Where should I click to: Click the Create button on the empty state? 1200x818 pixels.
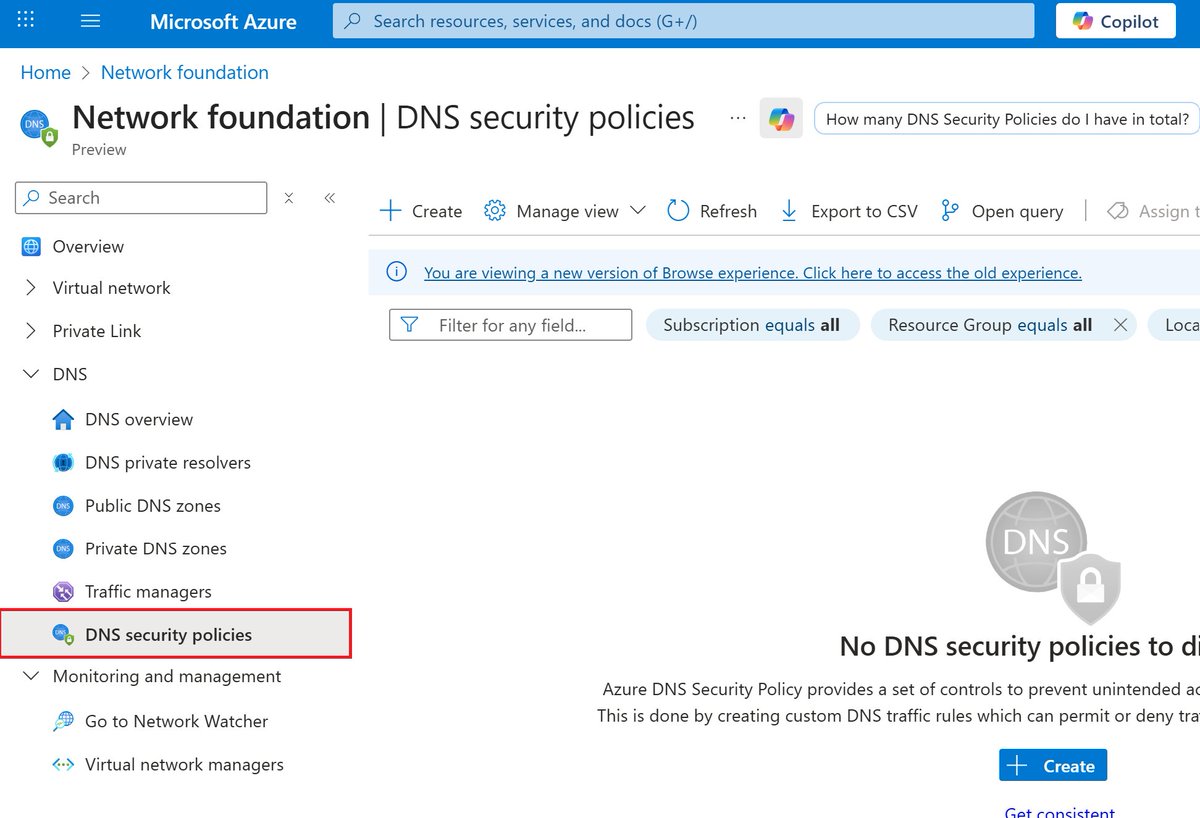[1052, 765]
